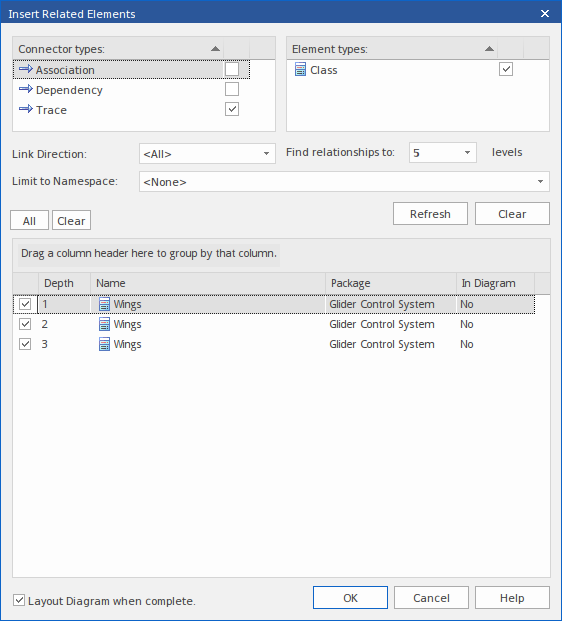Select the Association connector row label
Viewport: 562px width, 621px height.
[65, 70]
